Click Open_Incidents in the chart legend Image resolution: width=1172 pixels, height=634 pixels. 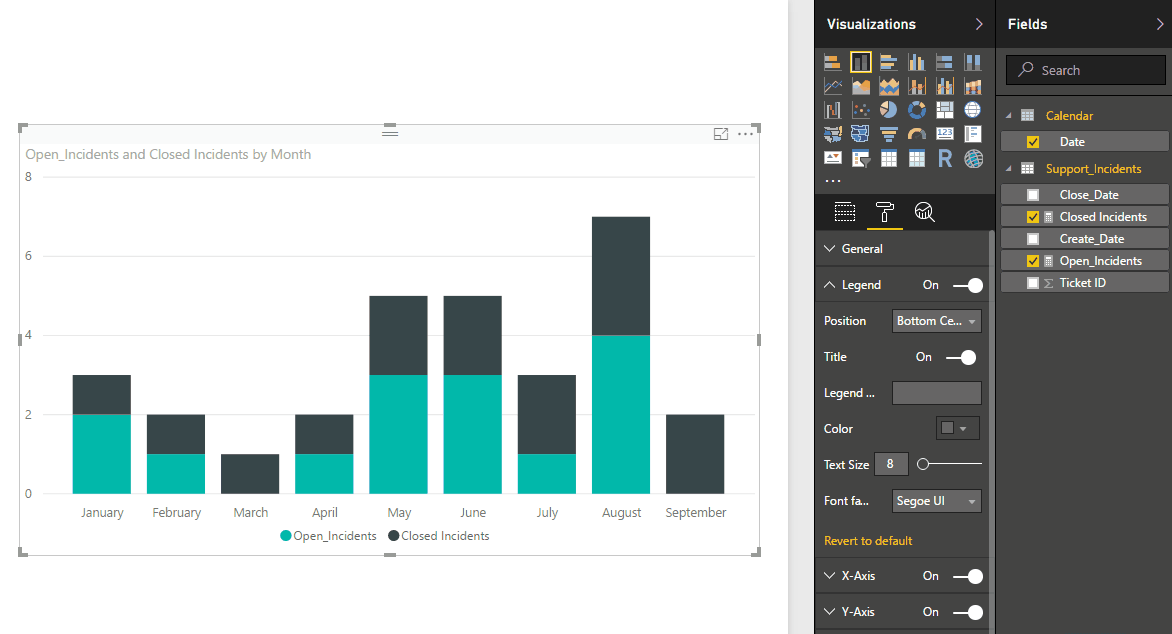pos(328,536)
